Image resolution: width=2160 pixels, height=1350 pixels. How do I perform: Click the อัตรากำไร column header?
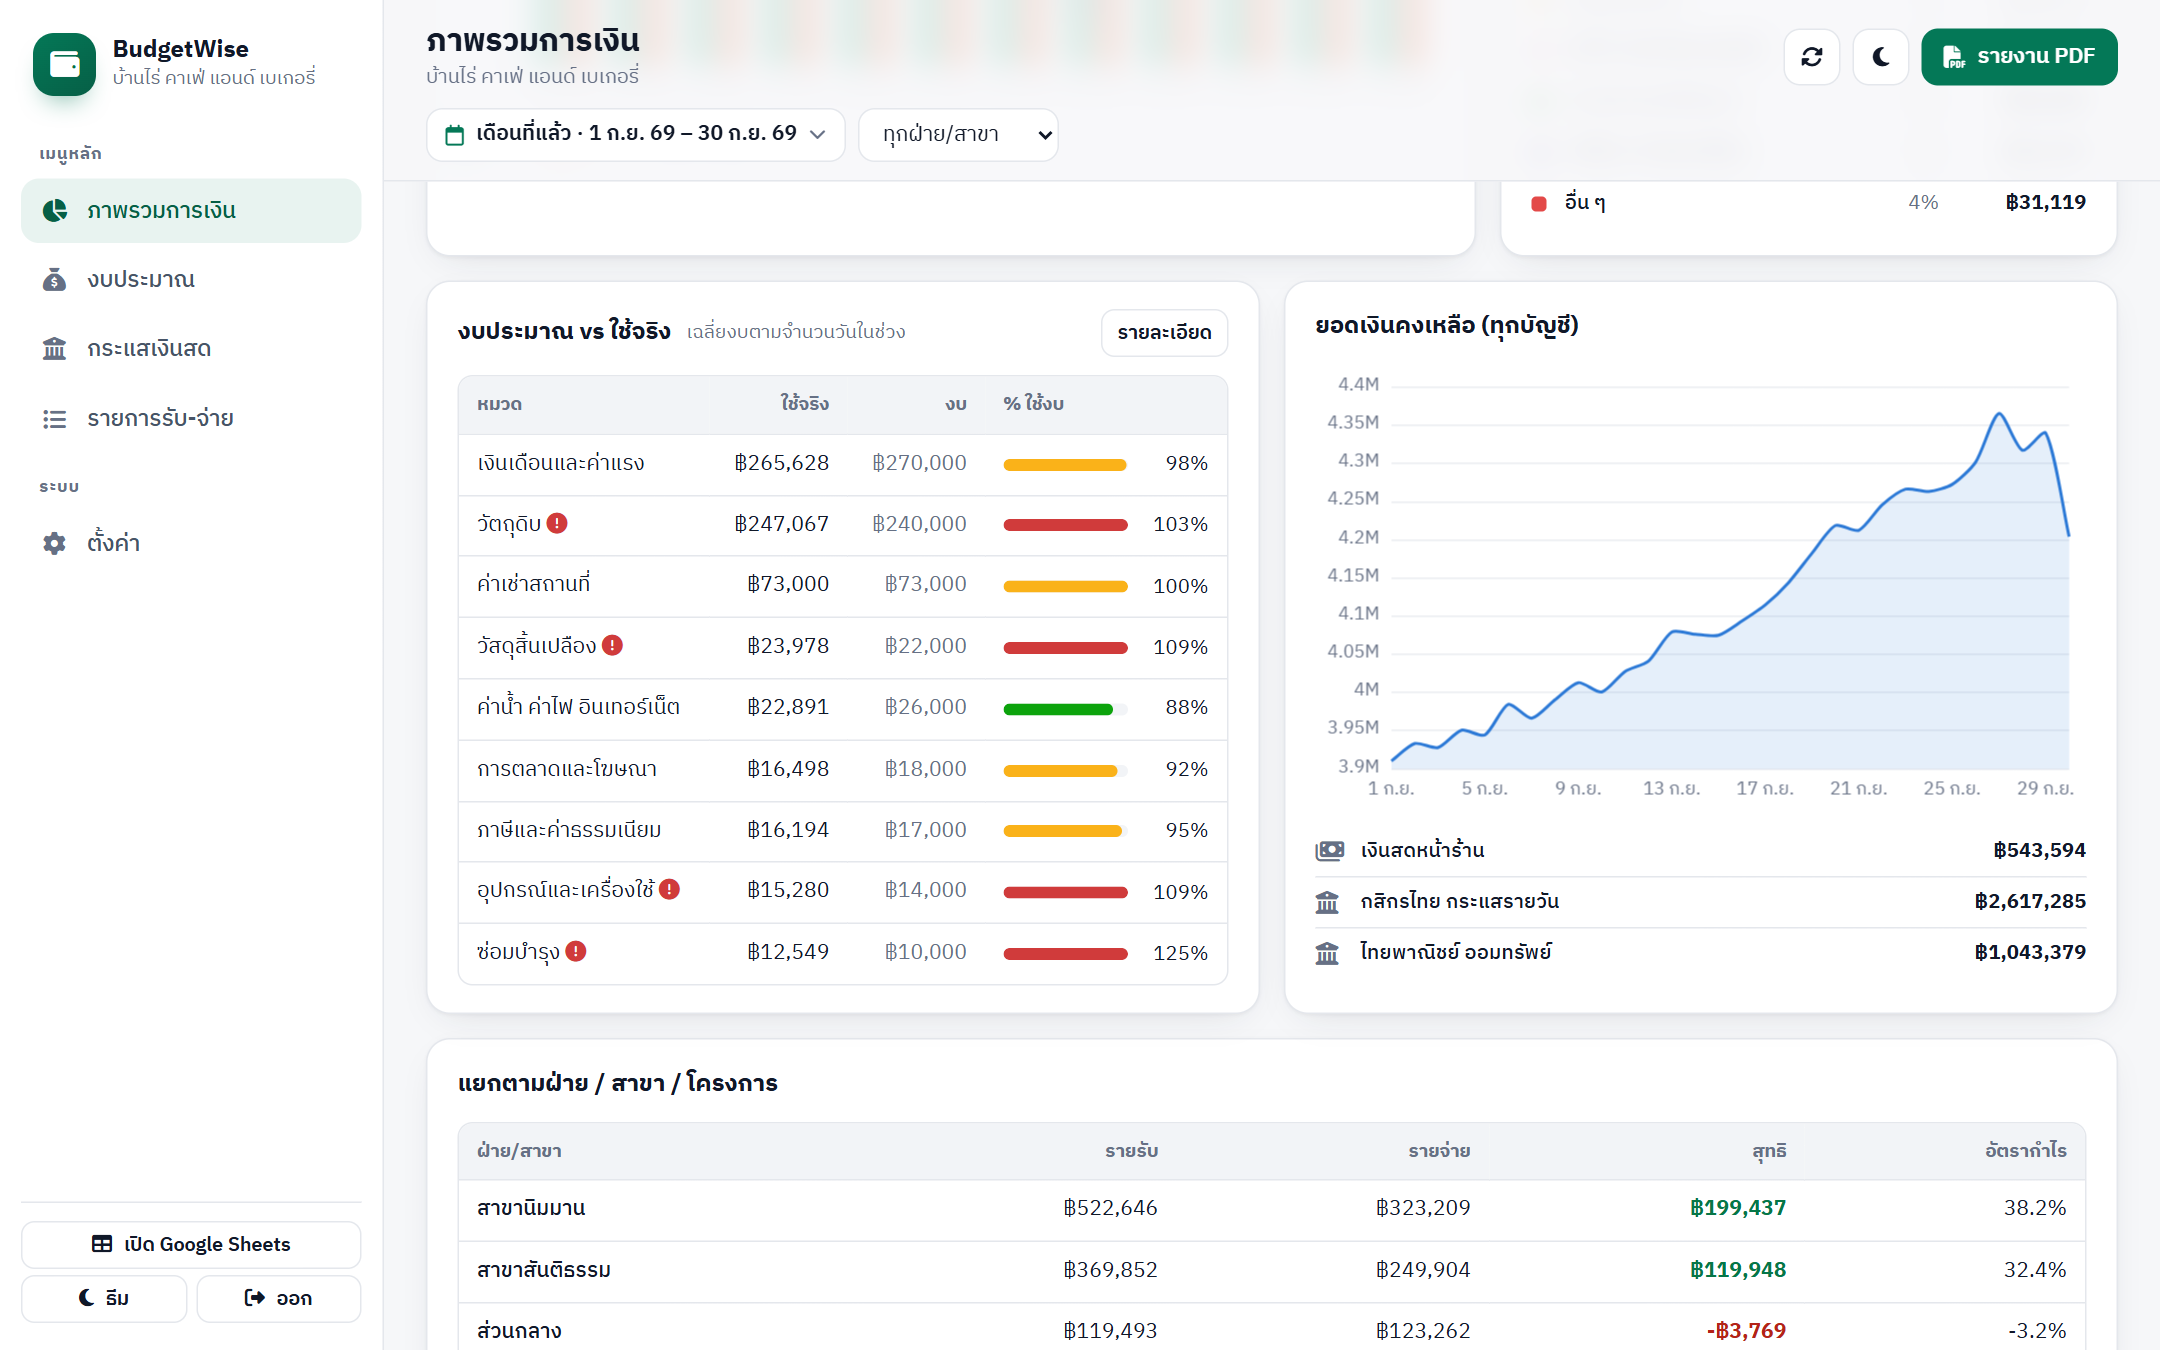(2025, 1151)
